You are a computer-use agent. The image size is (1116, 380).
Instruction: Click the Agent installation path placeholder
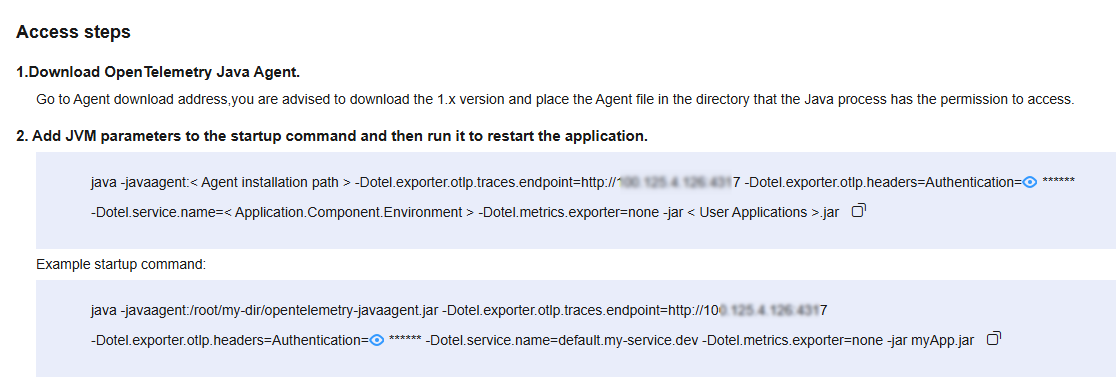pyautogui.click(x=270, y=183)
